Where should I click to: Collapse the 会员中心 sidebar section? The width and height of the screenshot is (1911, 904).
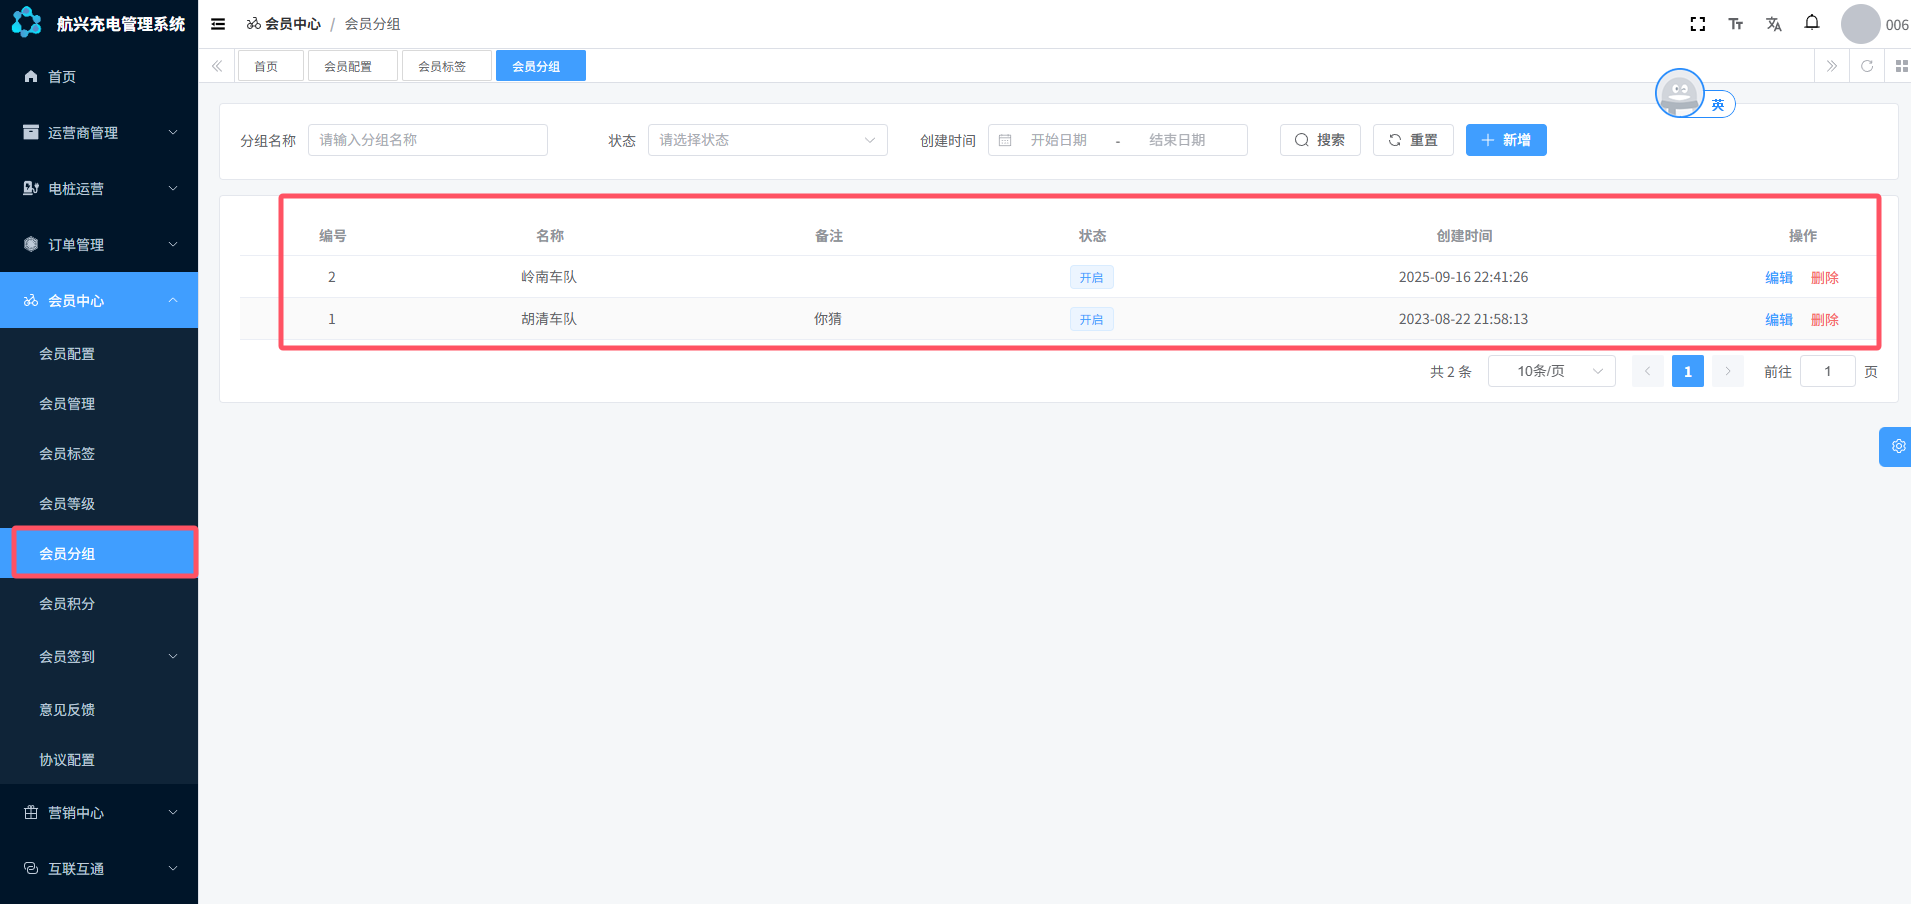coord(99,300)
